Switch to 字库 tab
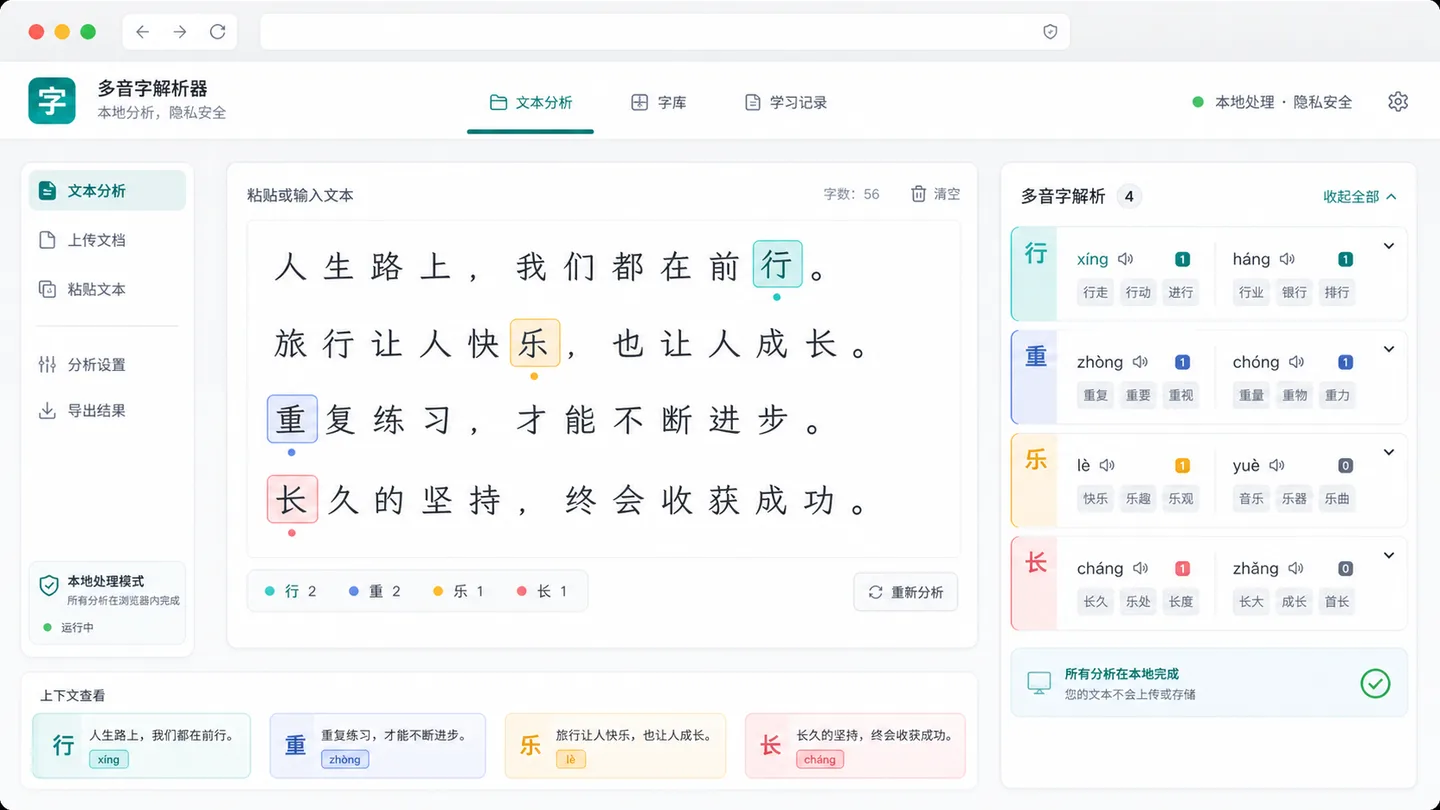This screenshot has height=810, width=1440. click(658, 102)
